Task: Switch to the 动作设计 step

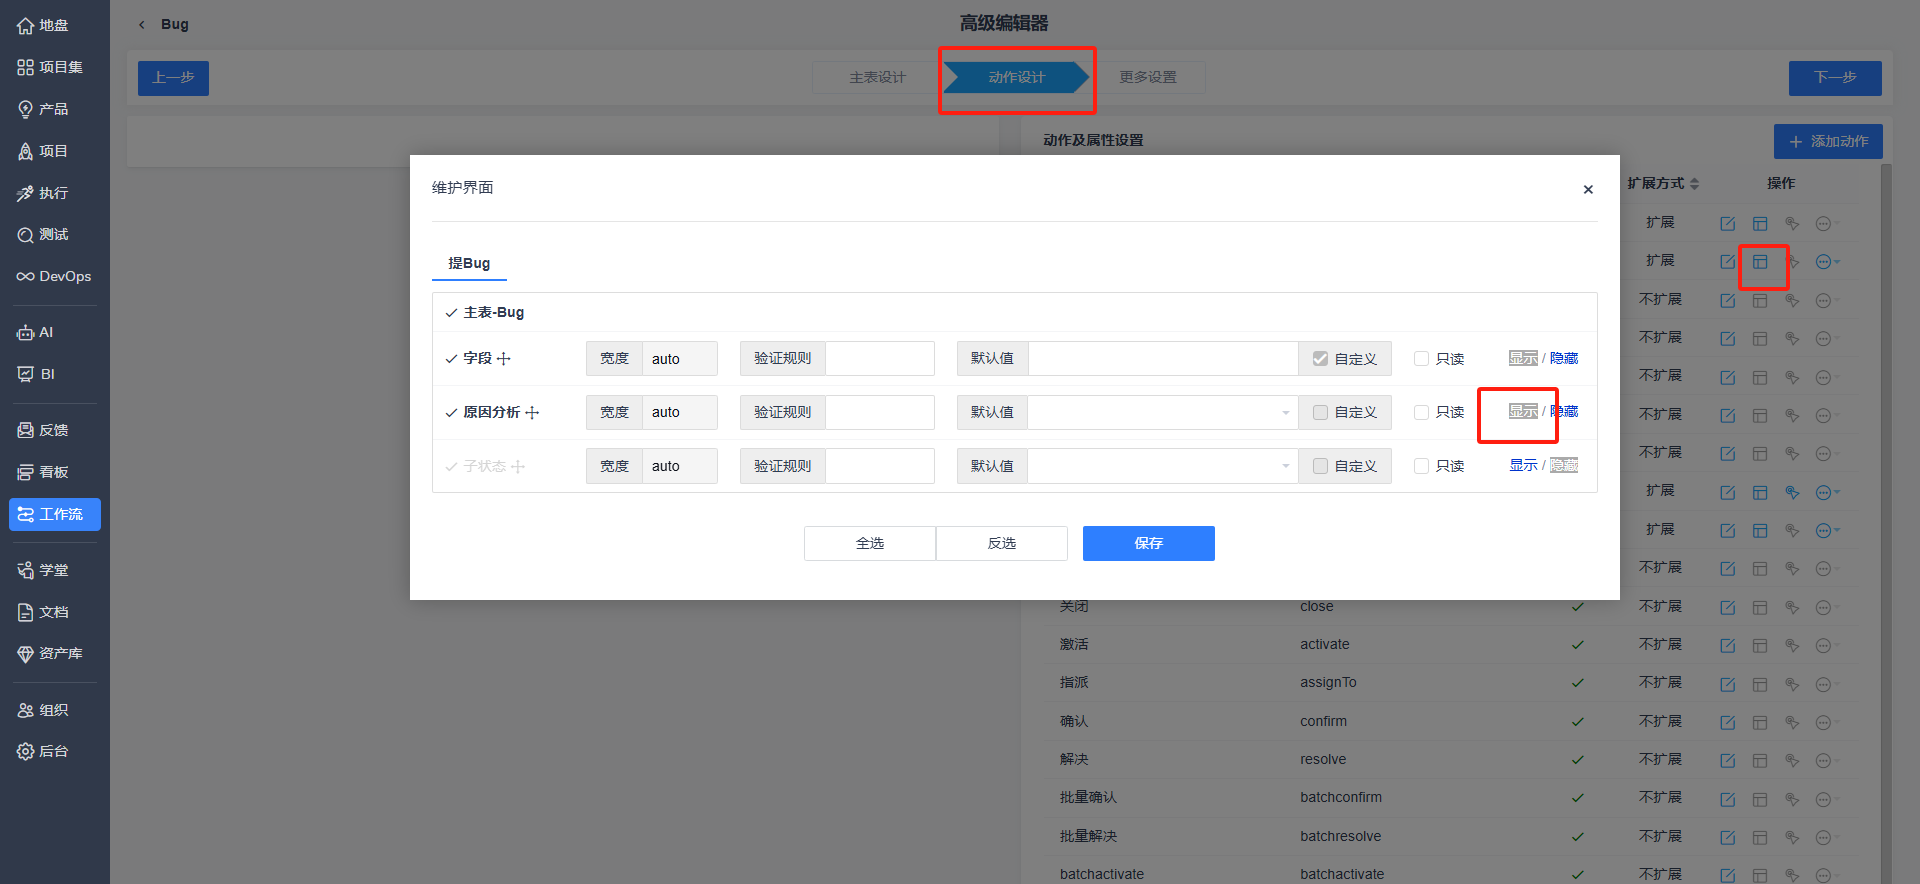Action: [x=1016, y=77]
